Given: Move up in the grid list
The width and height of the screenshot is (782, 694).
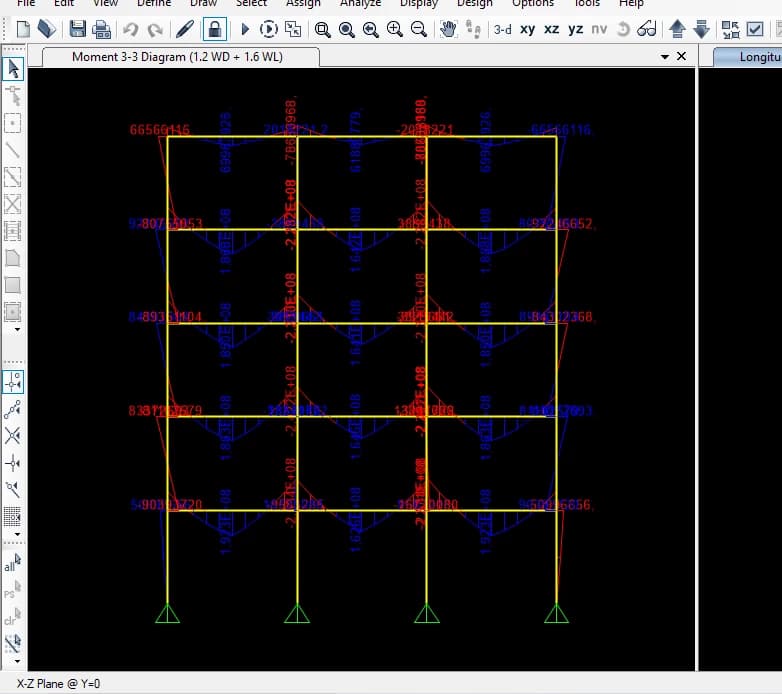Looking at the screenshot, I should [677, 29].
